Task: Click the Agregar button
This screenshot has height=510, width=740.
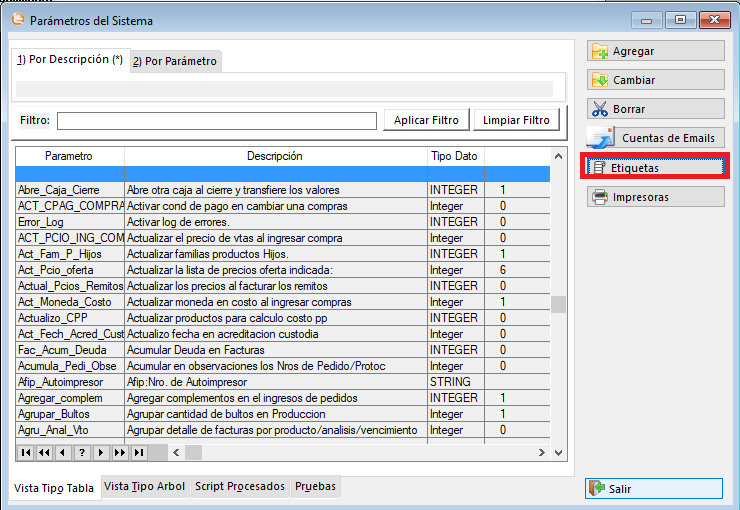Action: coord(655,51)
